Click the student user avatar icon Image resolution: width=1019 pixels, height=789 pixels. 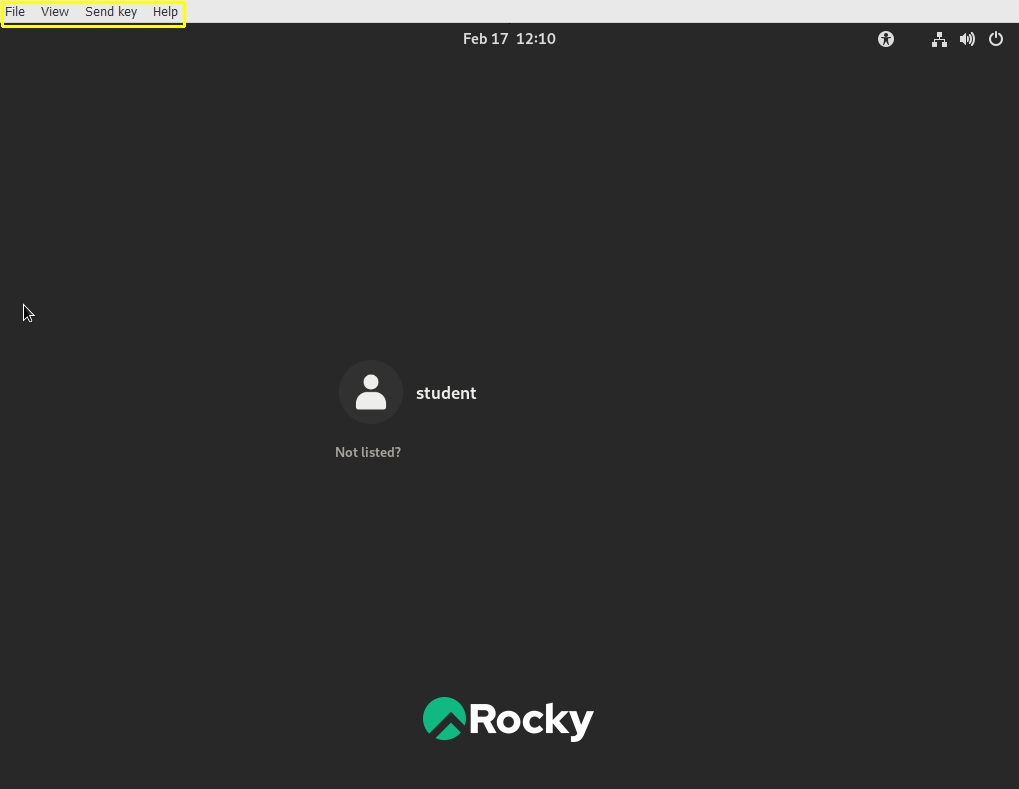point(371,392)
